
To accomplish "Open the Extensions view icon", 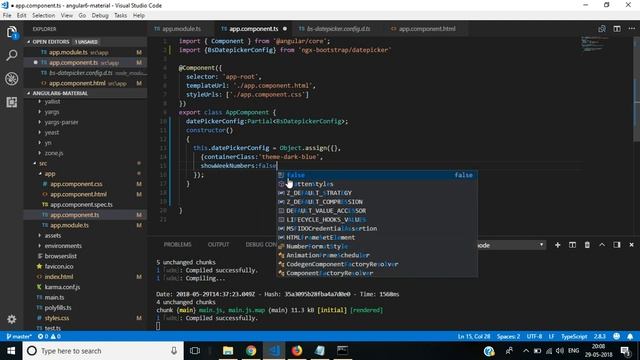I will 11,102.
